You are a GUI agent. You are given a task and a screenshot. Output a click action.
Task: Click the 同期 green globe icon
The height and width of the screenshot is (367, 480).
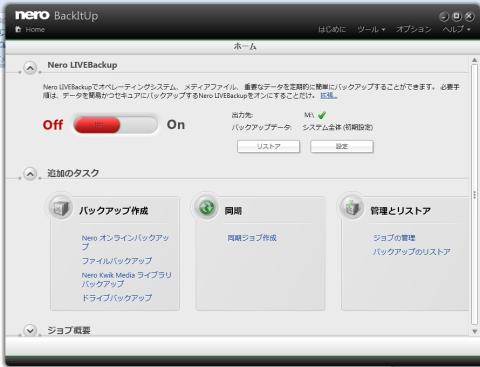[206, 207]
